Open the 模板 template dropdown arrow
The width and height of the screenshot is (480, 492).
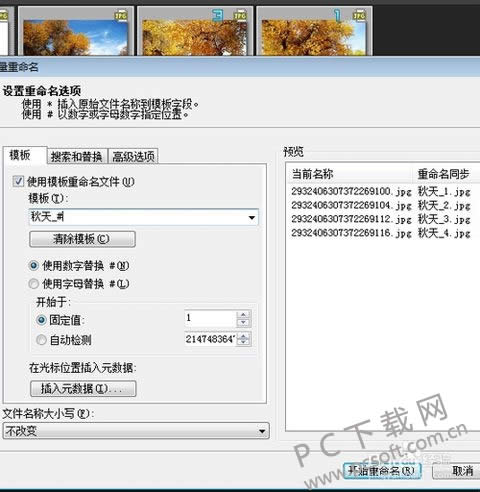tap(252, 218)
